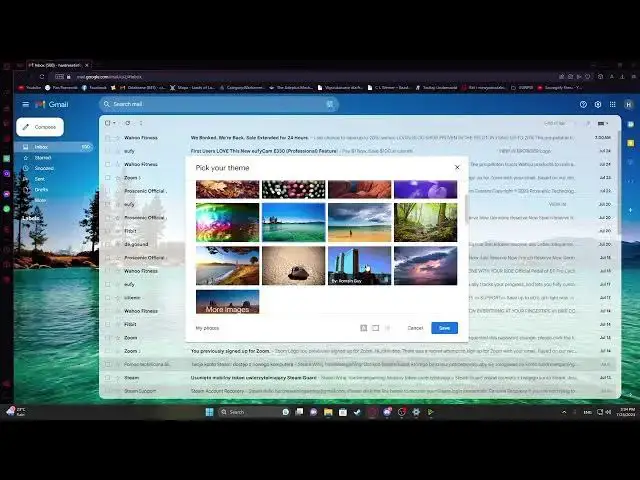Viewport: 640px width, 480px height.
Task: Open the Facebook bookmark
Action: click(x=94, y=87)
